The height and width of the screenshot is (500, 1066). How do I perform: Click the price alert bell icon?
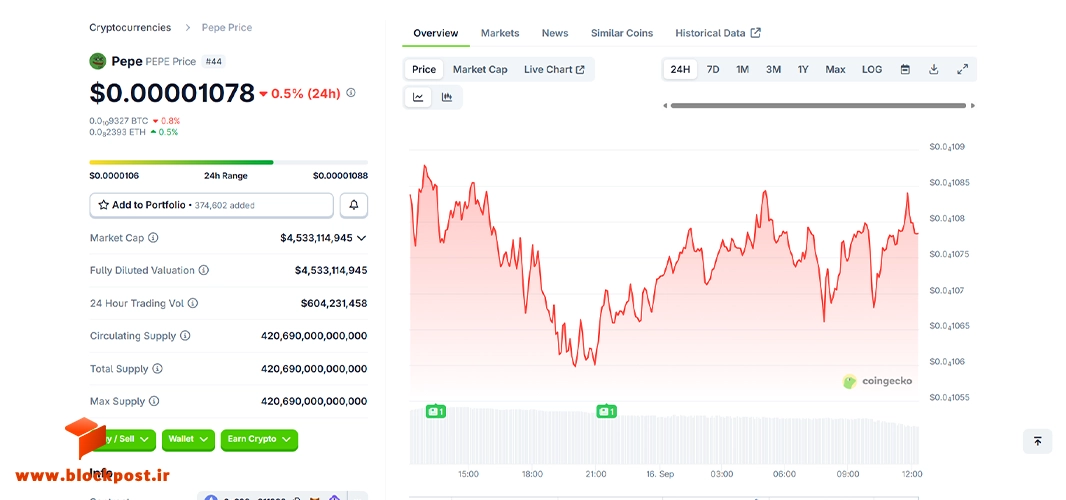[354, 205]
